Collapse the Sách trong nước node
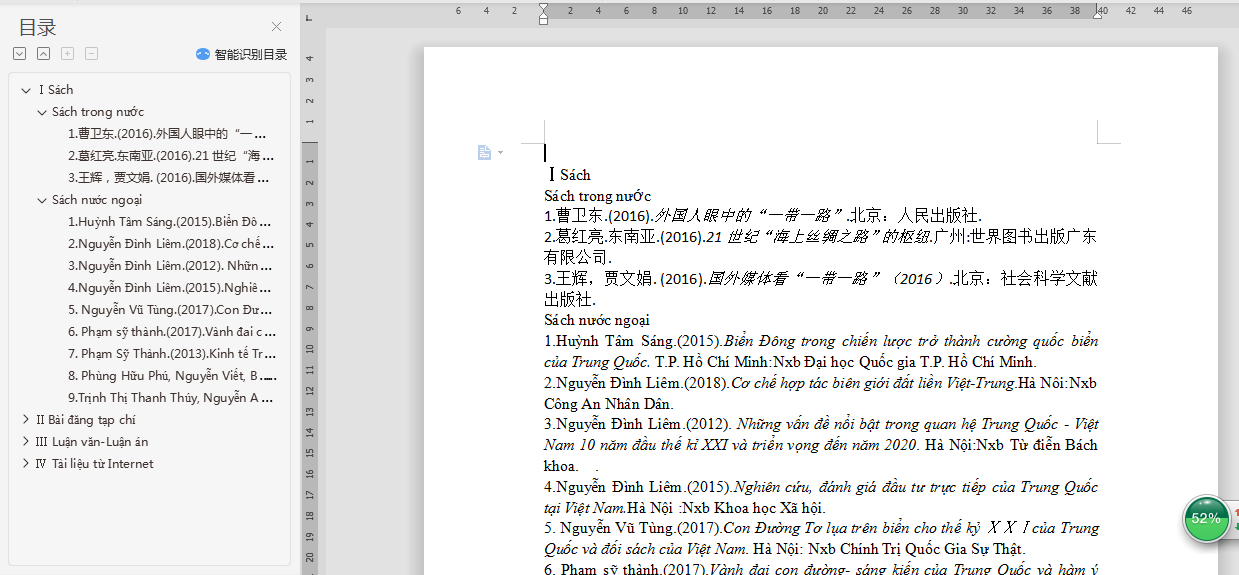1239x575 pixels. coord(41,112)
